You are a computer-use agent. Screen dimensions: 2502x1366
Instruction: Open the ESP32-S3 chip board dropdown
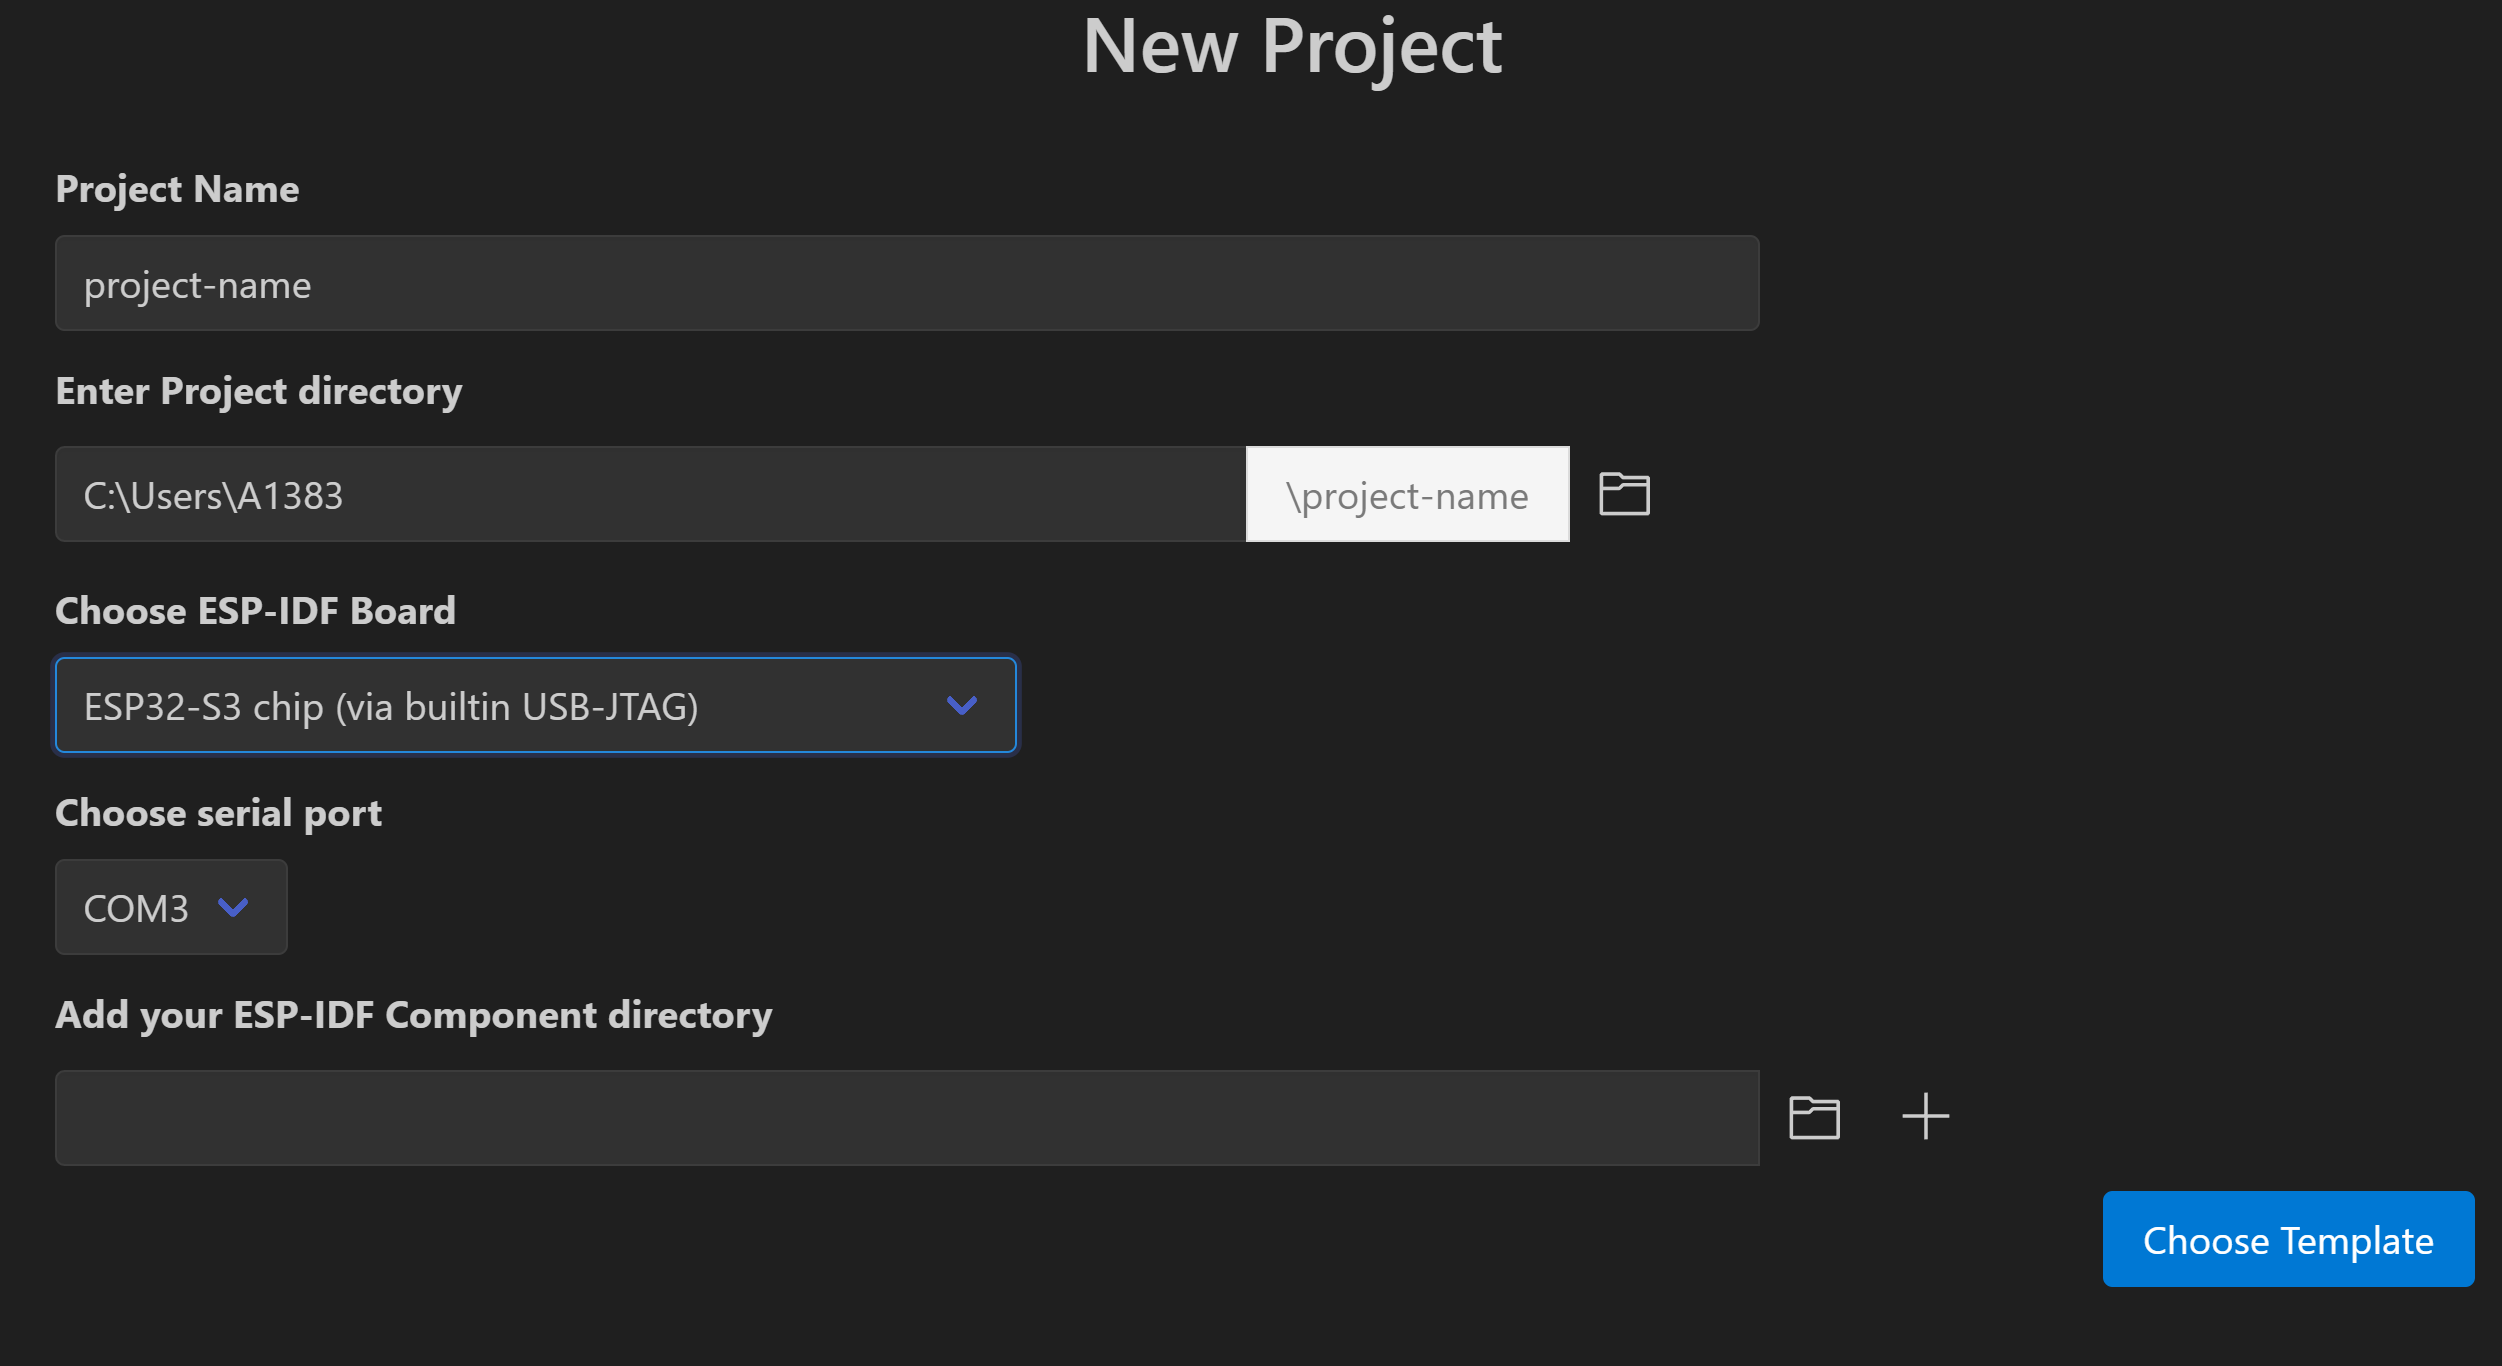click(x=535, y=706)
